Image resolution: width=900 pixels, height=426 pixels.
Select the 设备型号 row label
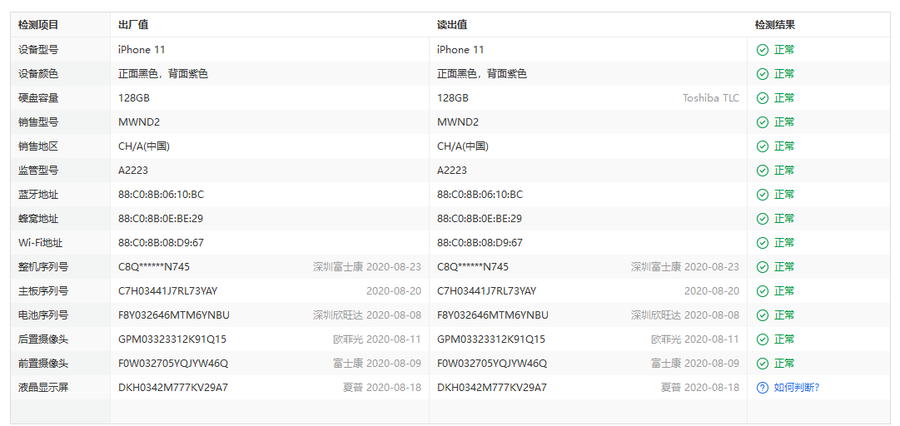click(x=38, y=50)
